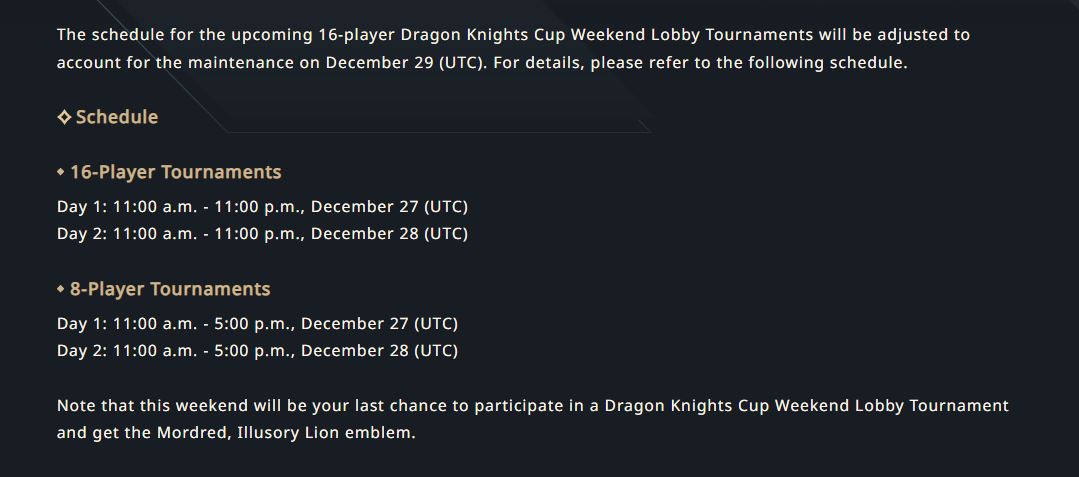
Task: Click the 8-Player Tournaments subheading
Action: coord(170,289)
